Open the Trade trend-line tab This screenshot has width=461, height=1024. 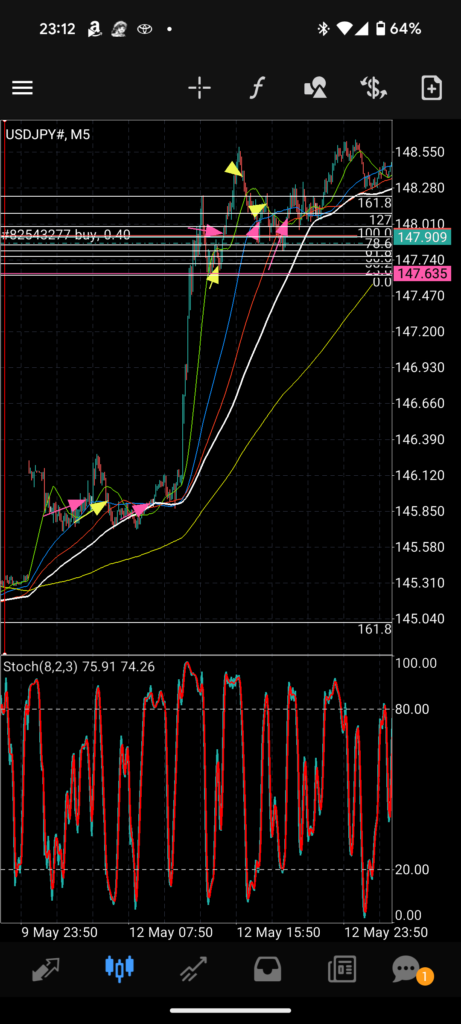tap(194, 968)
